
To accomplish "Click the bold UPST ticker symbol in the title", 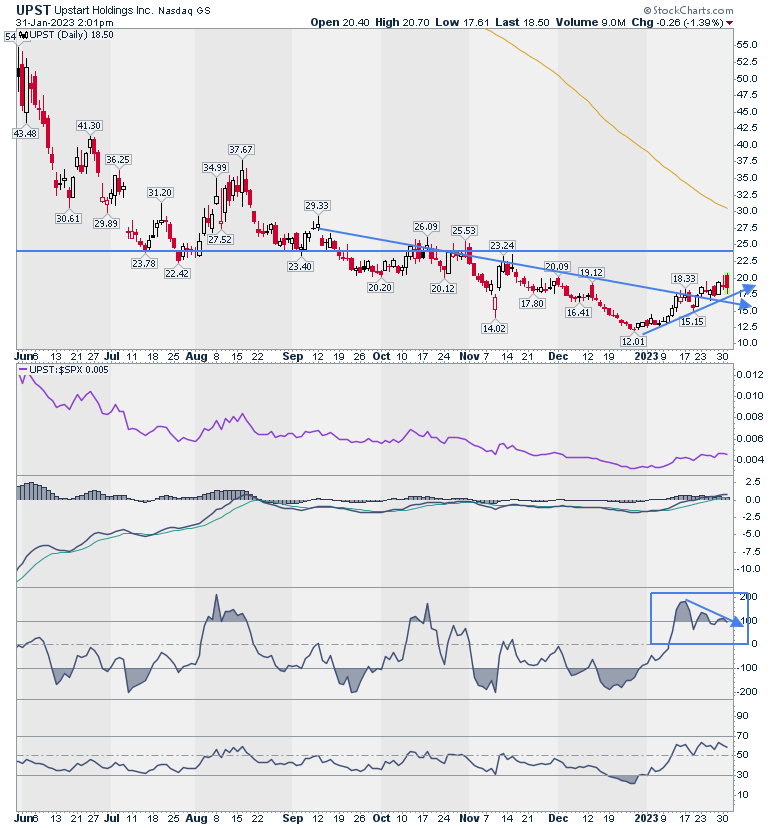I will pos(33,10).
